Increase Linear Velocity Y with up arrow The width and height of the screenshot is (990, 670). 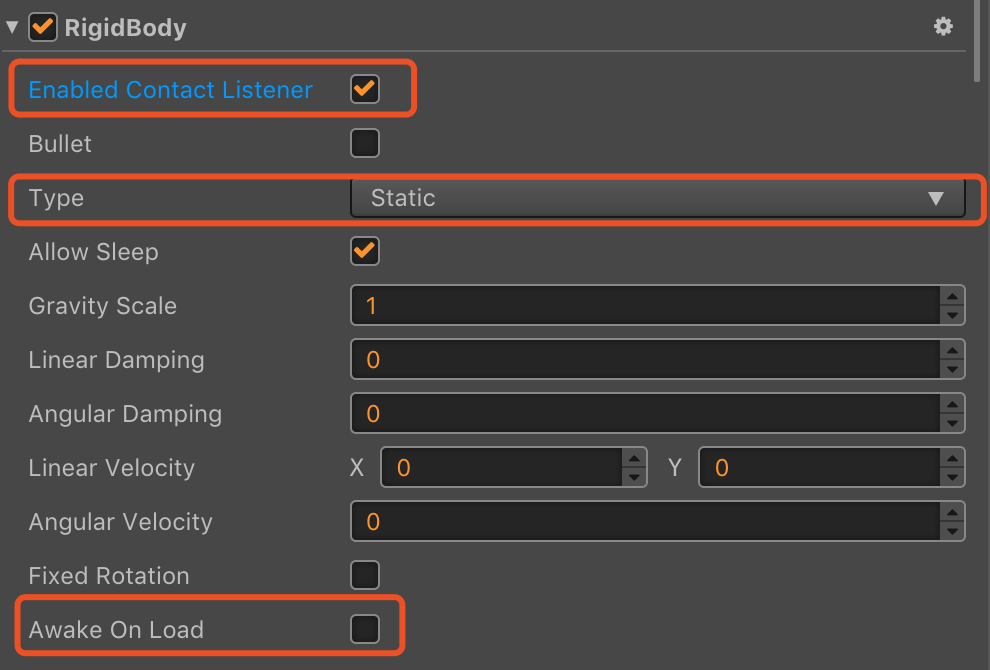[952, 458]
